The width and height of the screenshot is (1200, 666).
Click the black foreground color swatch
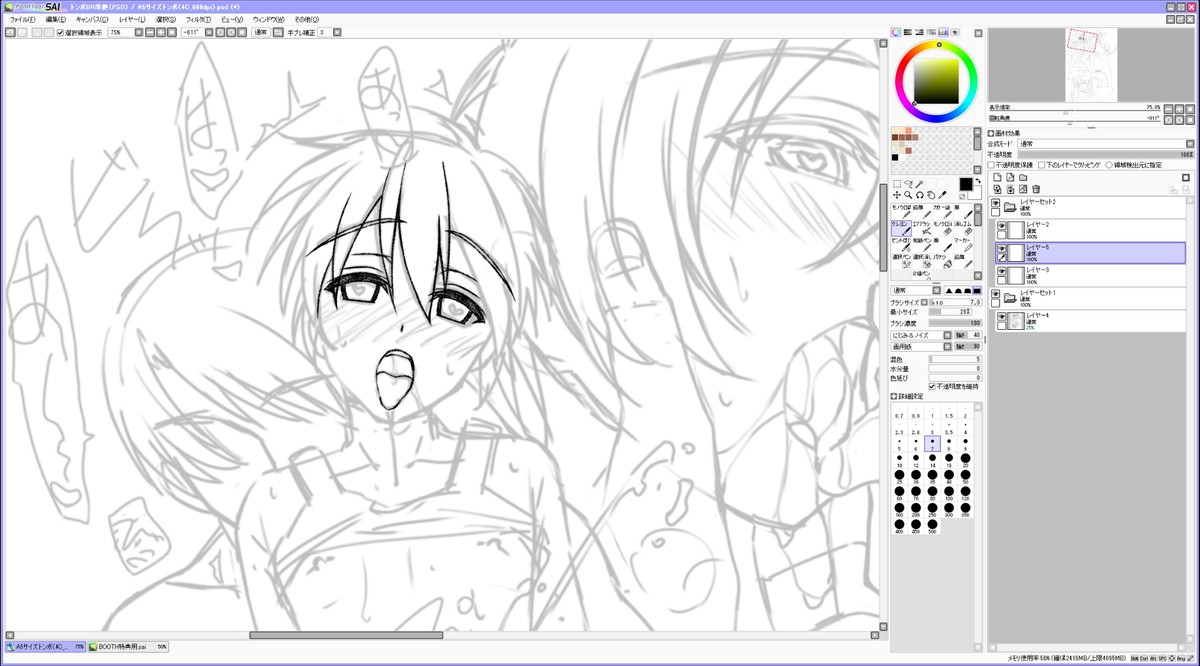[x=966, y=184]
